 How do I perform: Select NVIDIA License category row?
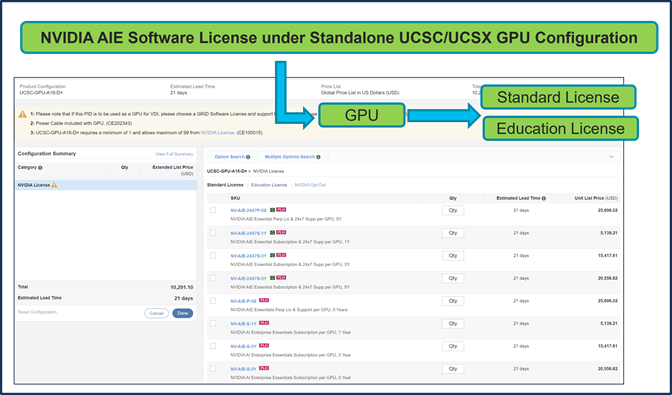tap(106, 185)
